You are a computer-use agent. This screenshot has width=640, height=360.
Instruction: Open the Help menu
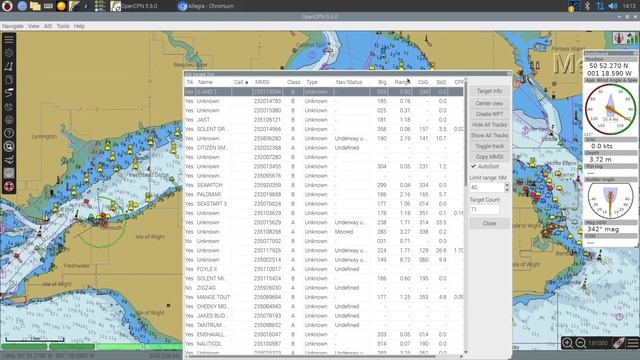[x=79, y=26]
